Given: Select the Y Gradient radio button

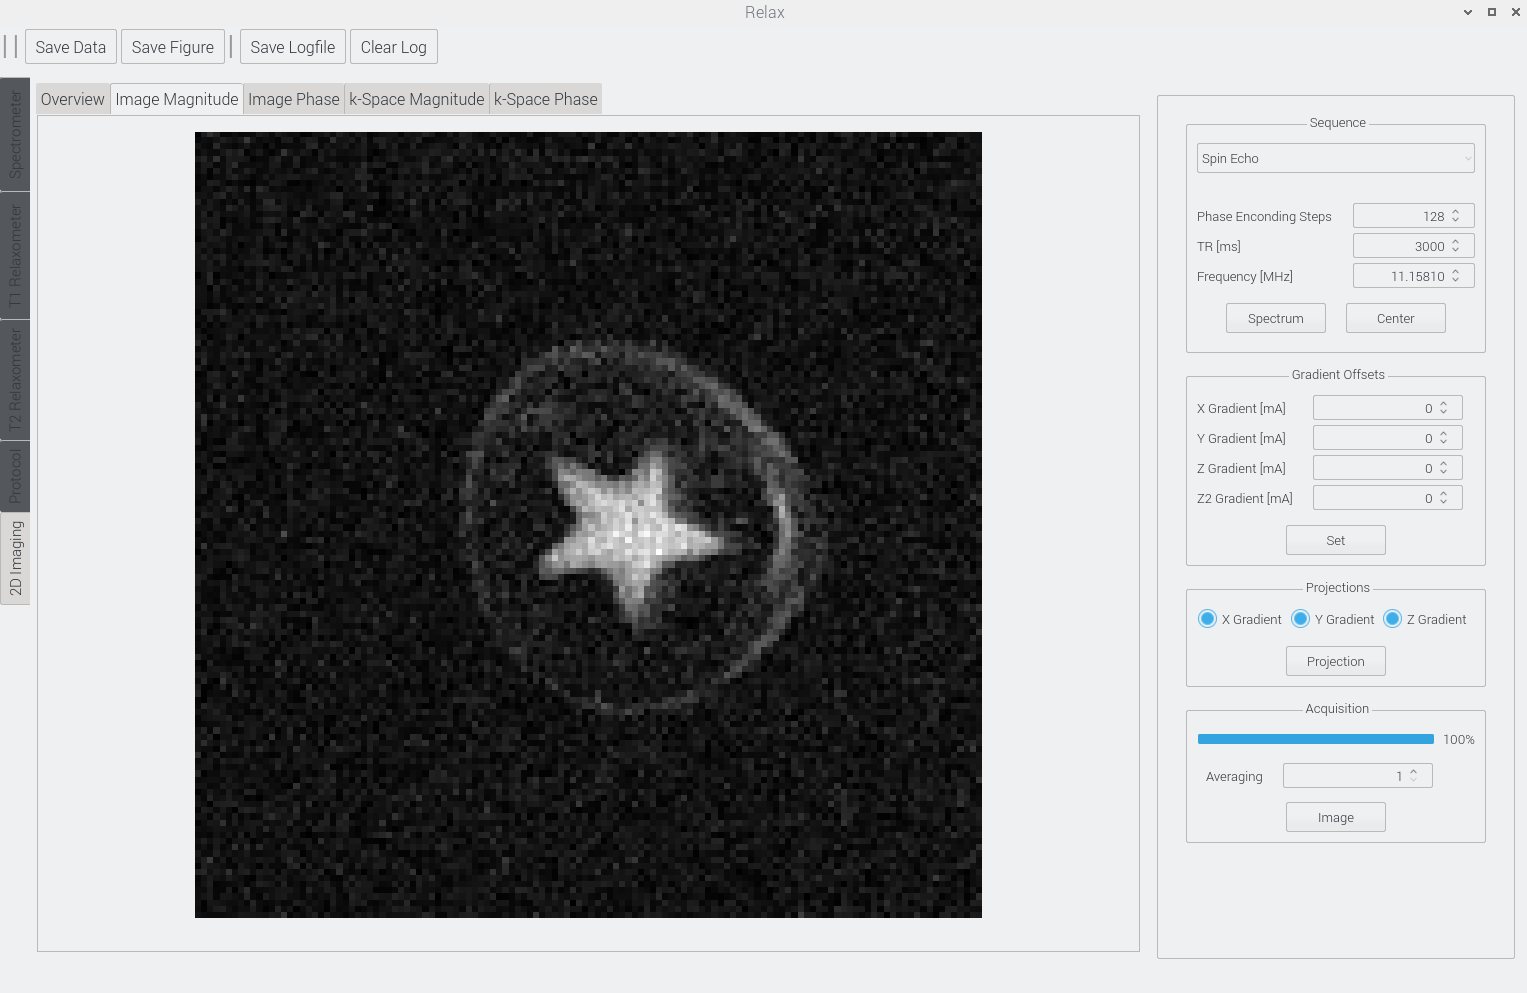Looking at the screenshot, I should (x=1300, y=619).
